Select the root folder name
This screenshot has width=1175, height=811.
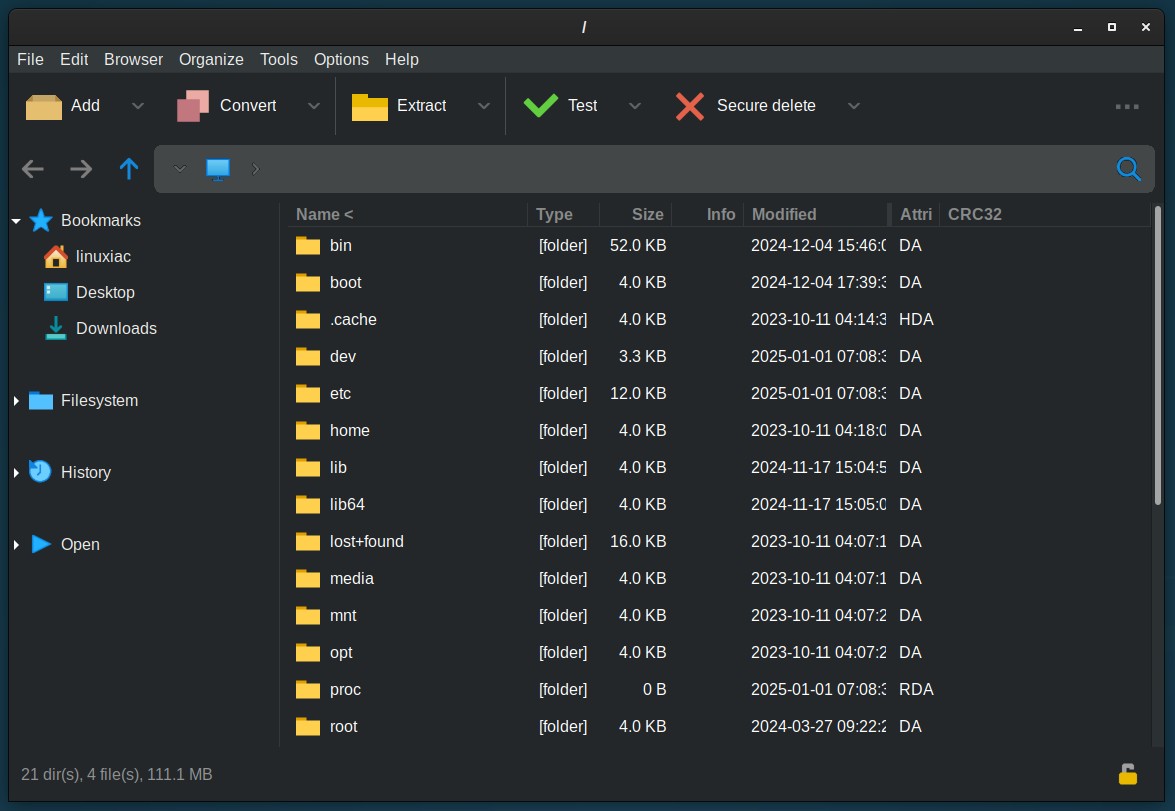(343, 727)
